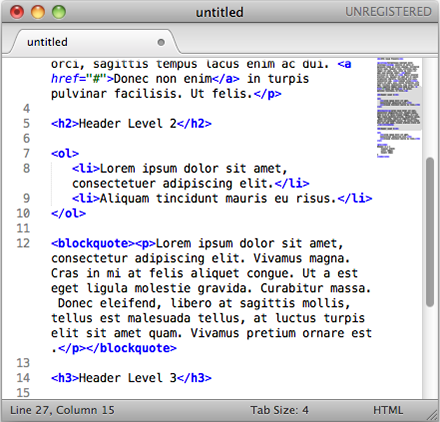Select the untitled tab

click(95, 42)
